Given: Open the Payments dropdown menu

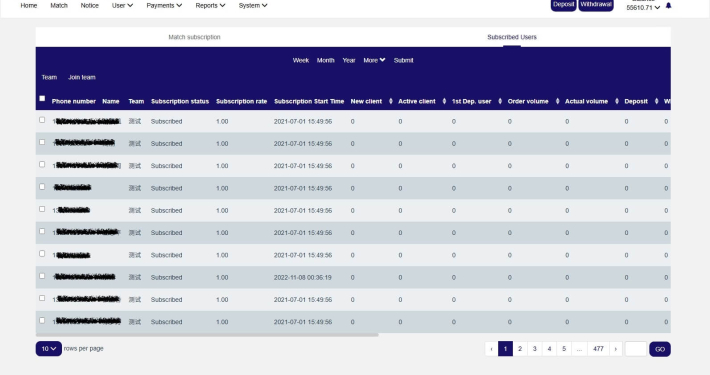Looking at the screenshot, I should (x=164, y=5).
